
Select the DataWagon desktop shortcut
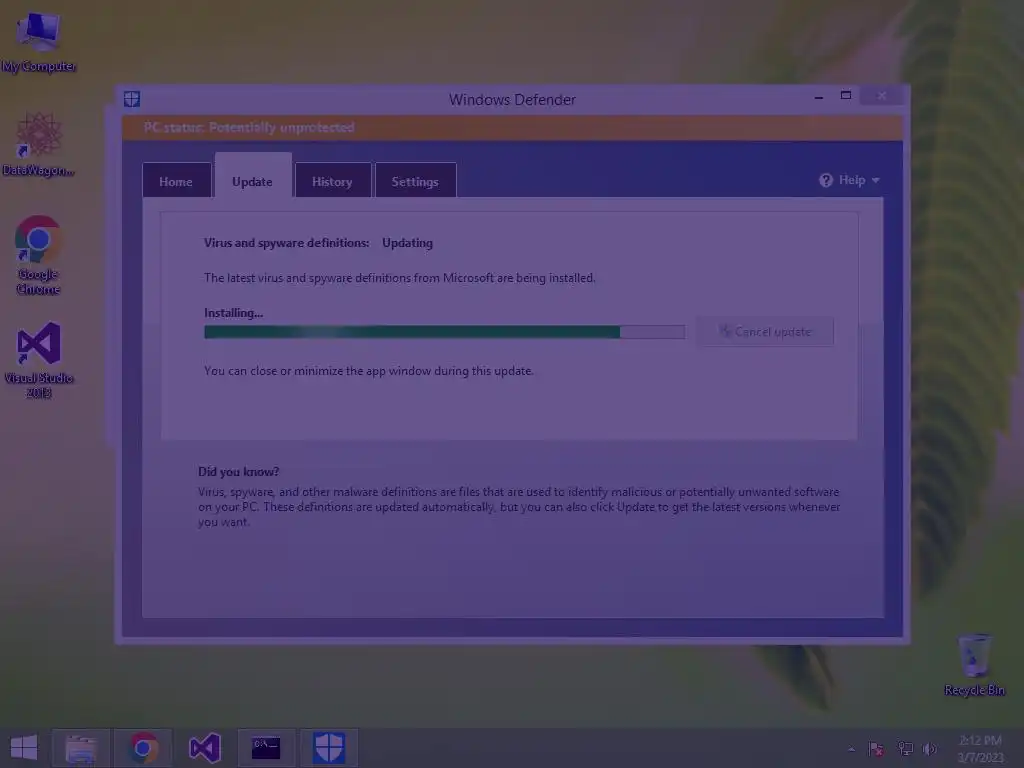point(39,144)
